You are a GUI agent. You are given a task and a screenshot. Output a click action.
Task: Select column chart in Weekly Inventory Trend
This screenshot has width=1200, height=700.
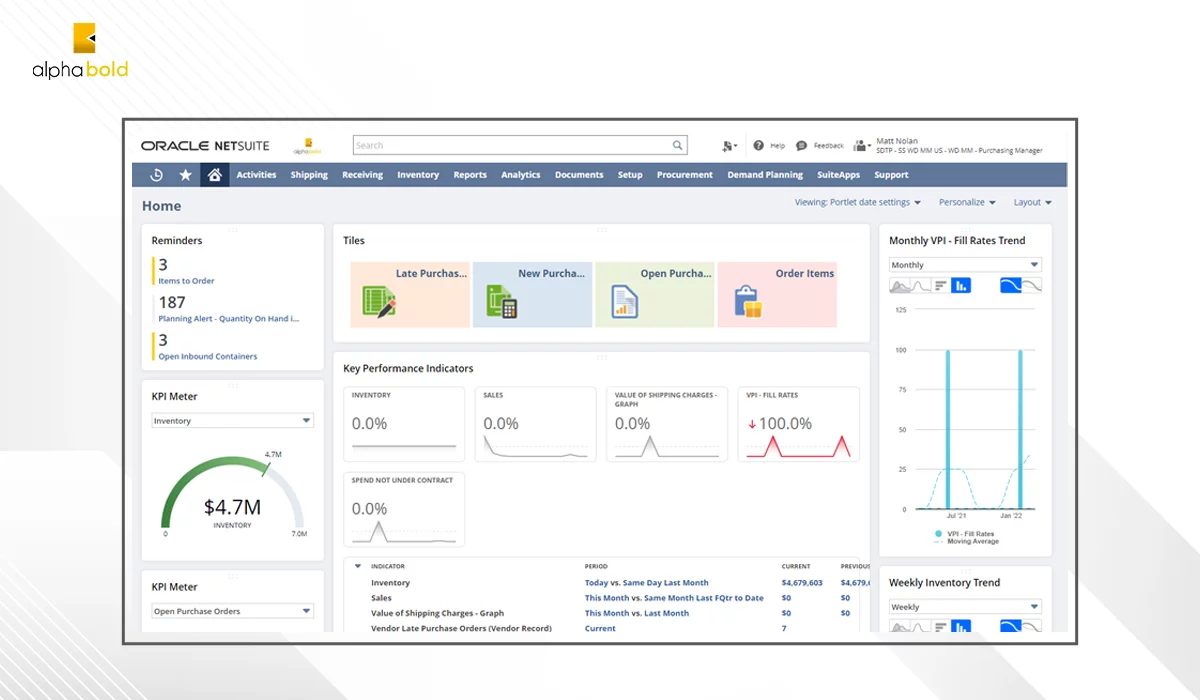click(960, 627)
